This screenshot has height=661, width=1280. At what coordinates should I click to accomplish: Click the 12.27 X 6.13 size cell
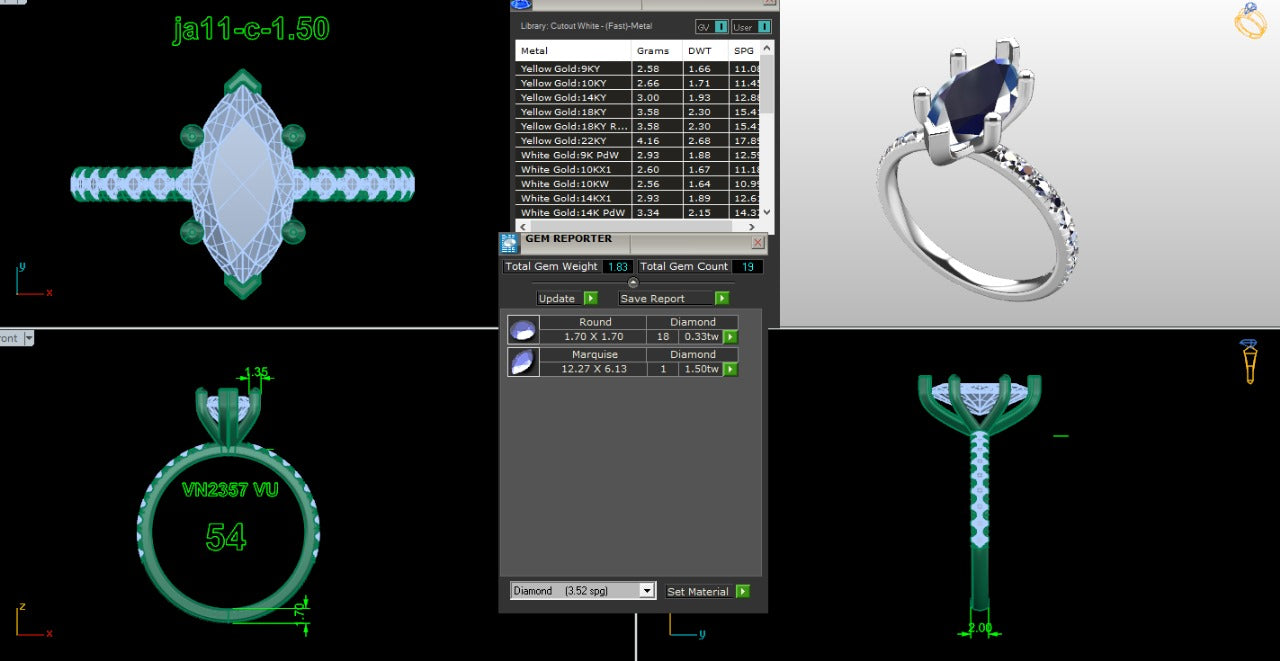594,369
